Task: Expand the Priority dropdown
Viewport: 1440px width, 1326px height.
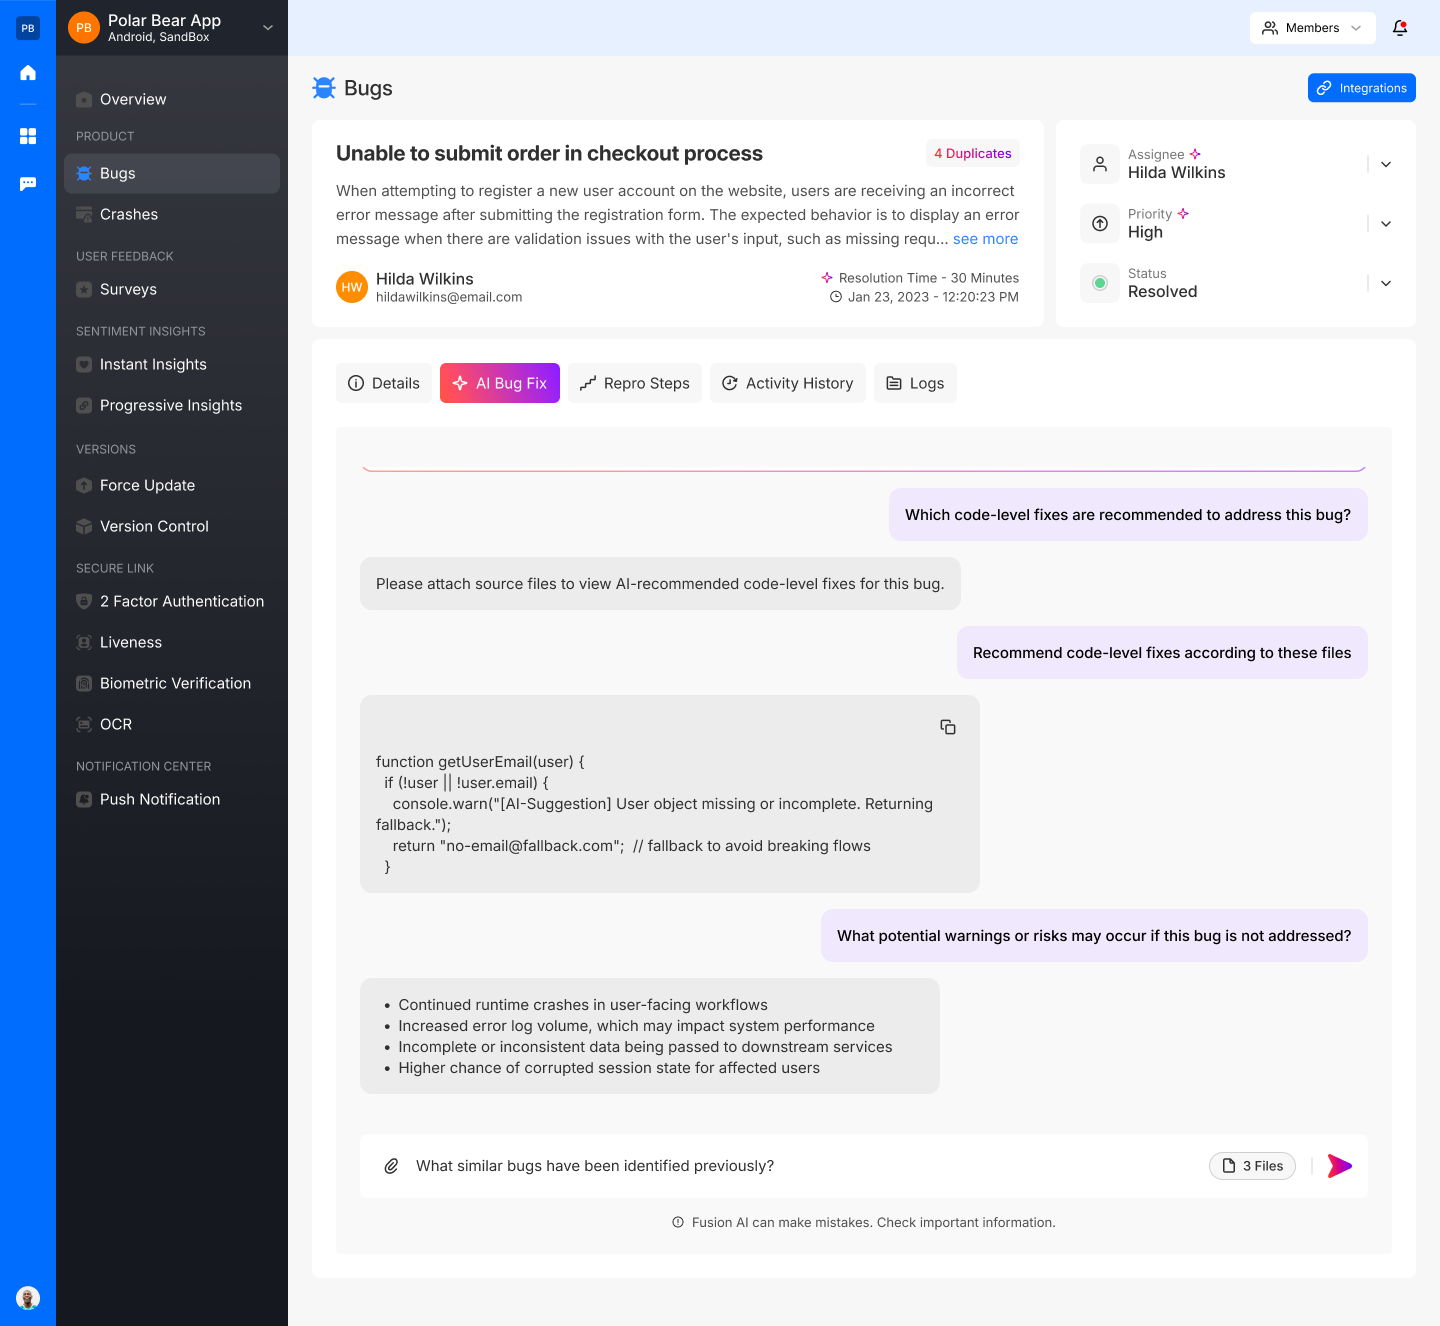Action: click(1386, 224)
